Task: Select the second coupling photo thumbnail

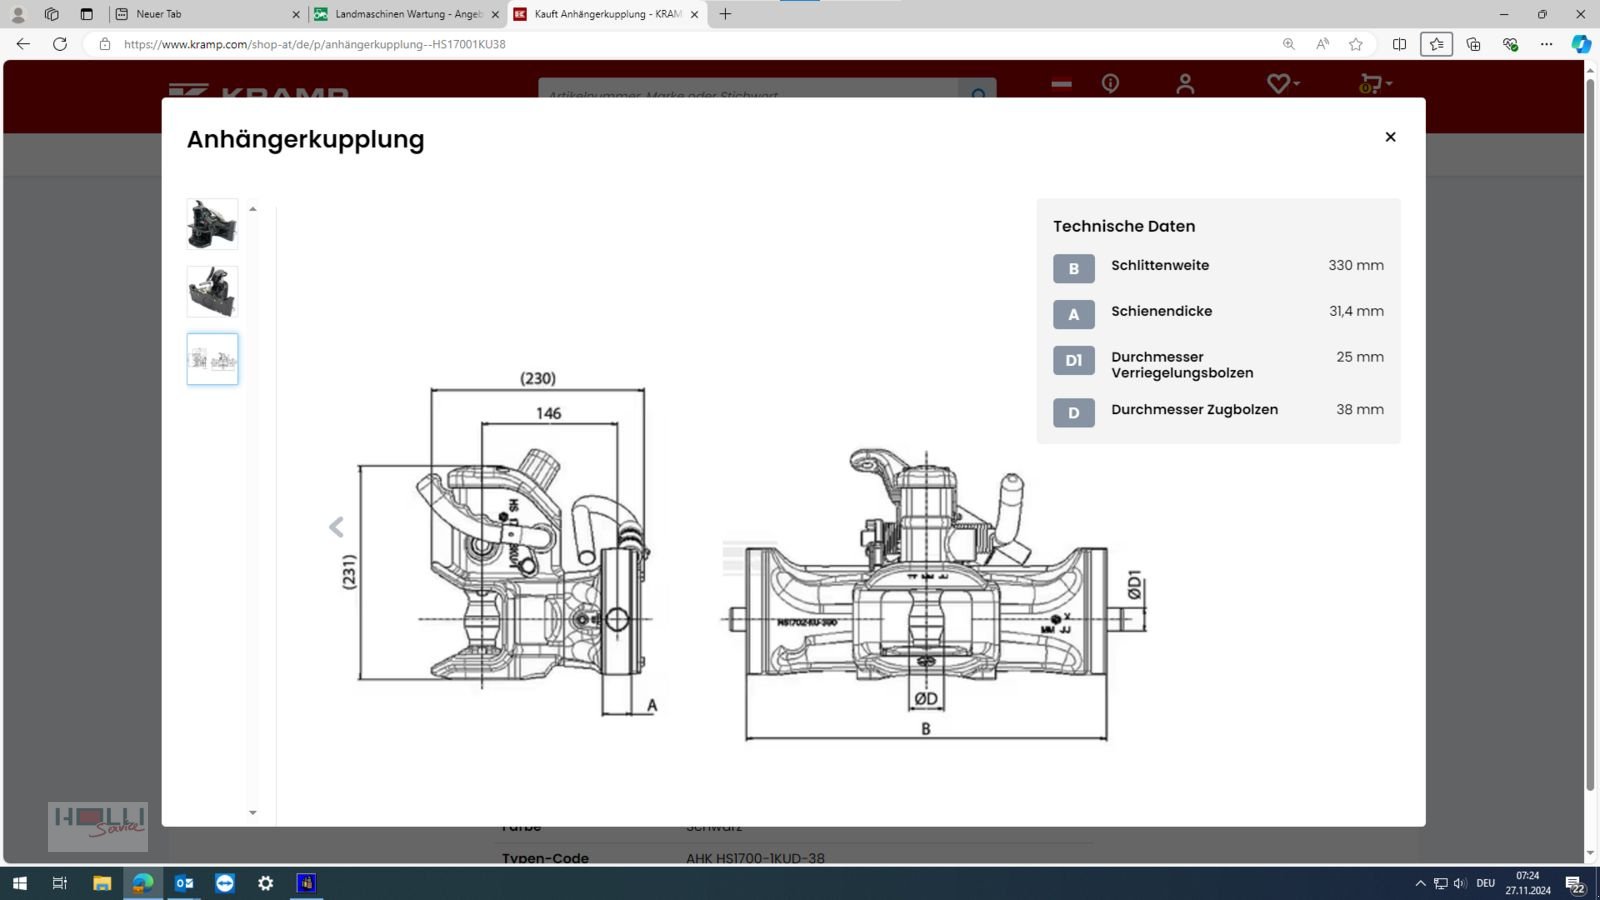Action: [212, 292]
